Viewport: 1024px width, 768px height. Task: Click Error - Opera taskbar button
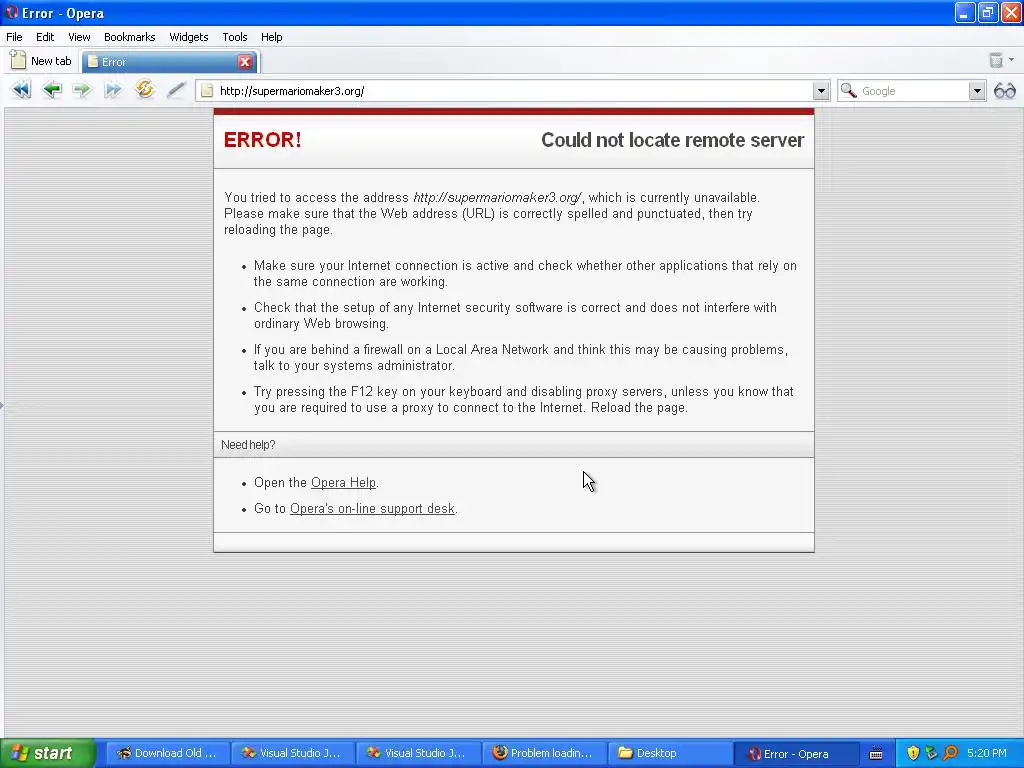tap(794, 753)
